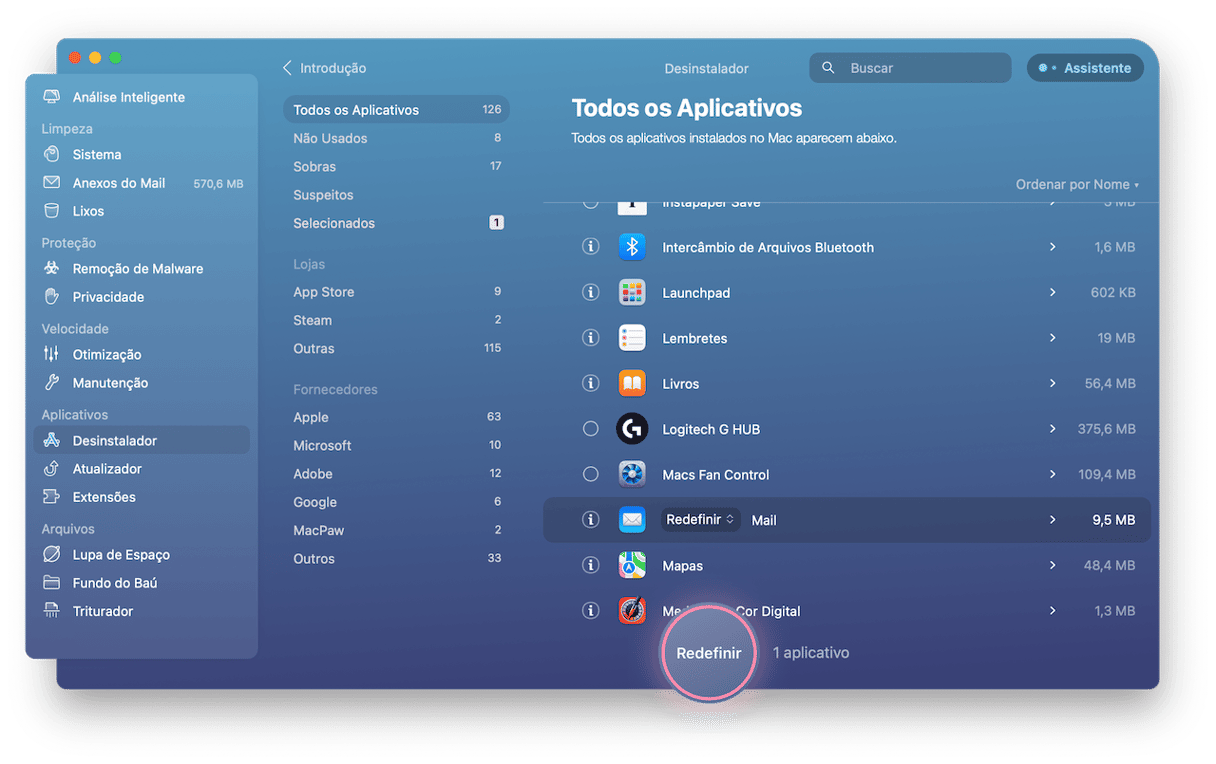Open the Otimização sliders icon
The height and width of the screenshot is (764, 1216).
pos(52,355)
